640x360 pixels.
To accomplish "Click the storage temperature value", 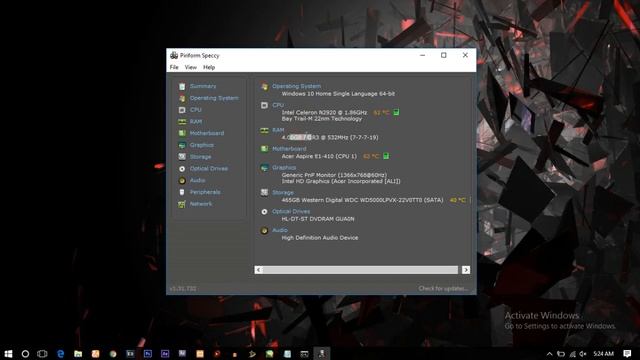I will [x=458, y=200].
